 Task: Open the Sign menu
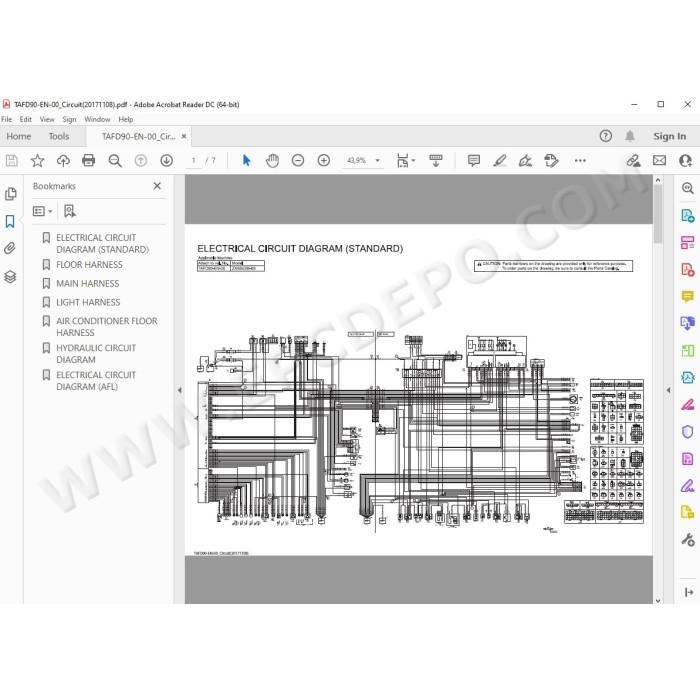(69, 119)
